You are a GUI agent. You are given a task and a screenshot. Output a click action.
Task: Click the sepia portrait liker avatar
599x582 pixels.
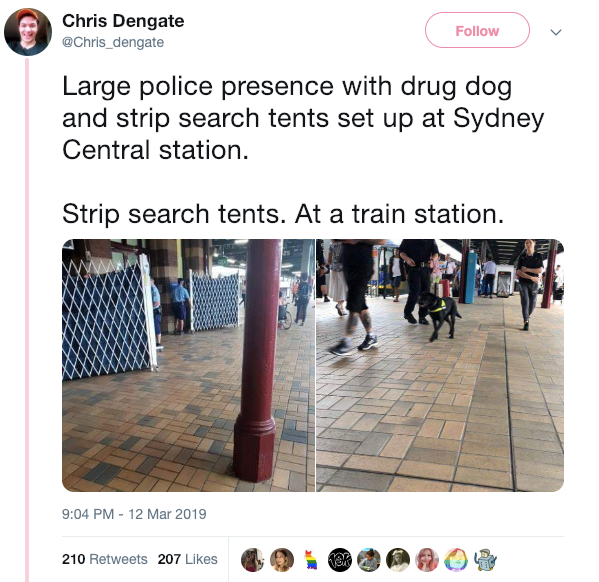pos(398,560)
